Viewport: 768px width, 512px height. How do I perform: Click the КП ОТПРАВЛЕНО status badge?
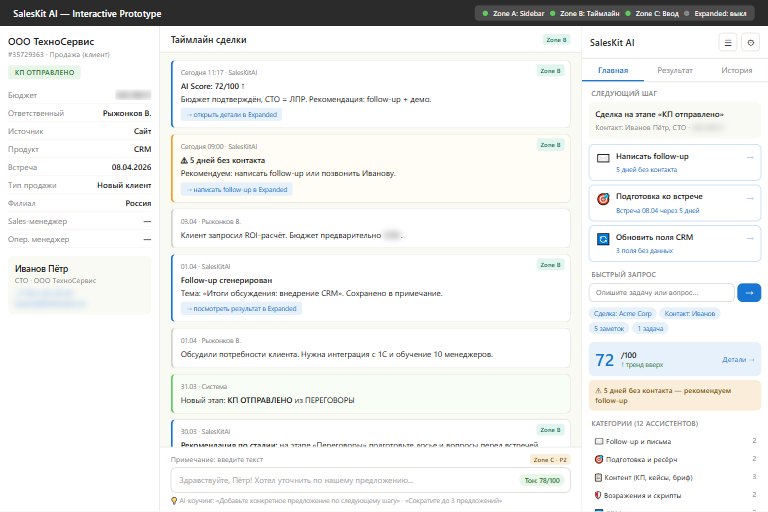point(44,73)
